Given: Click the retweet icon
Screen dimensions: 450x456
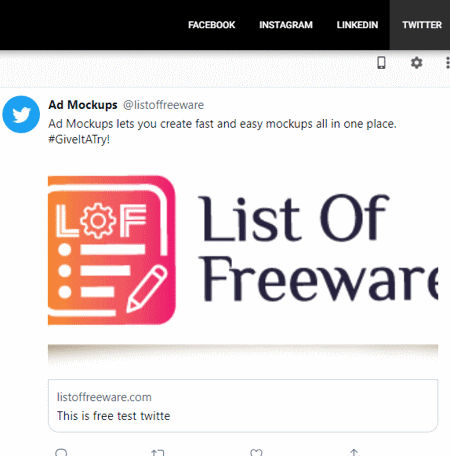Looking at the screenshot, I should tap(157, 452).
